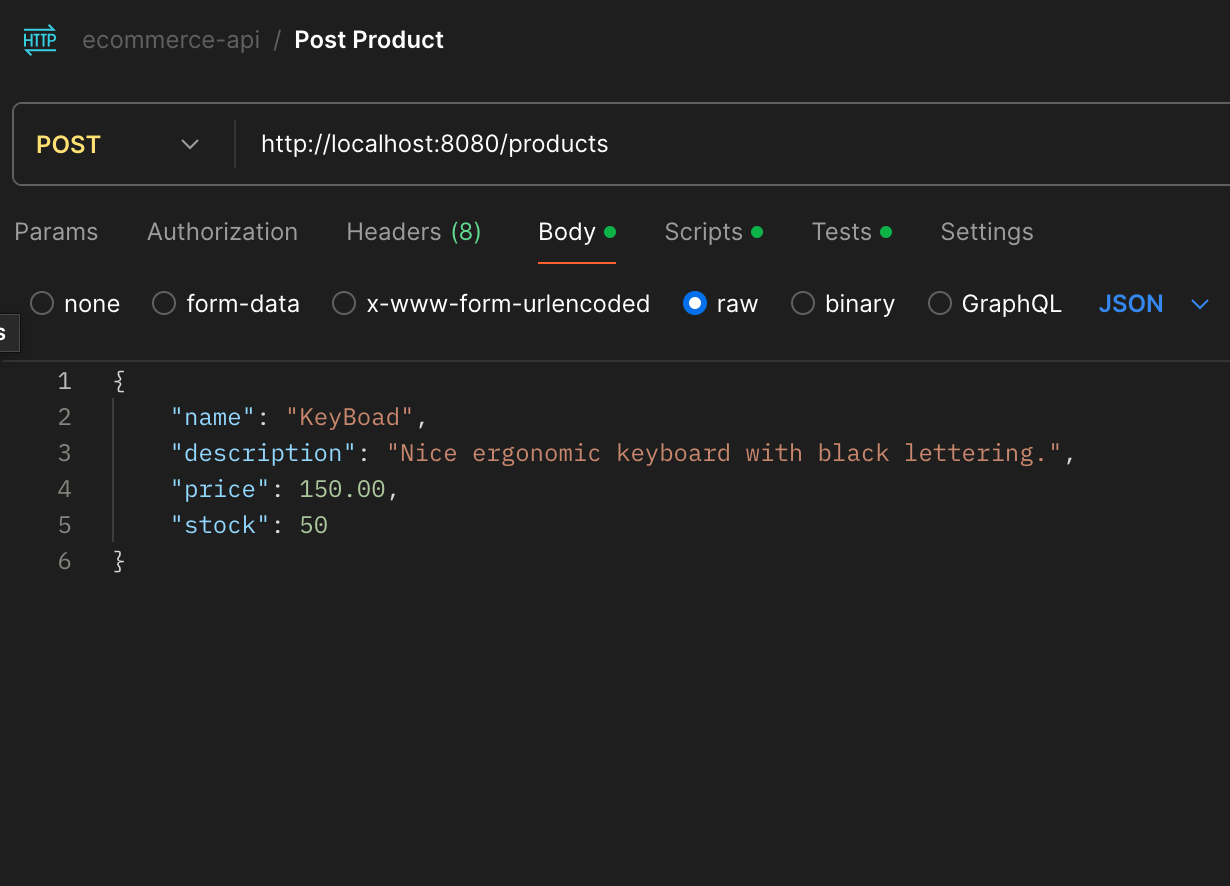
Task: Select x-www-form-urlencoded body type
Action: 344,304
